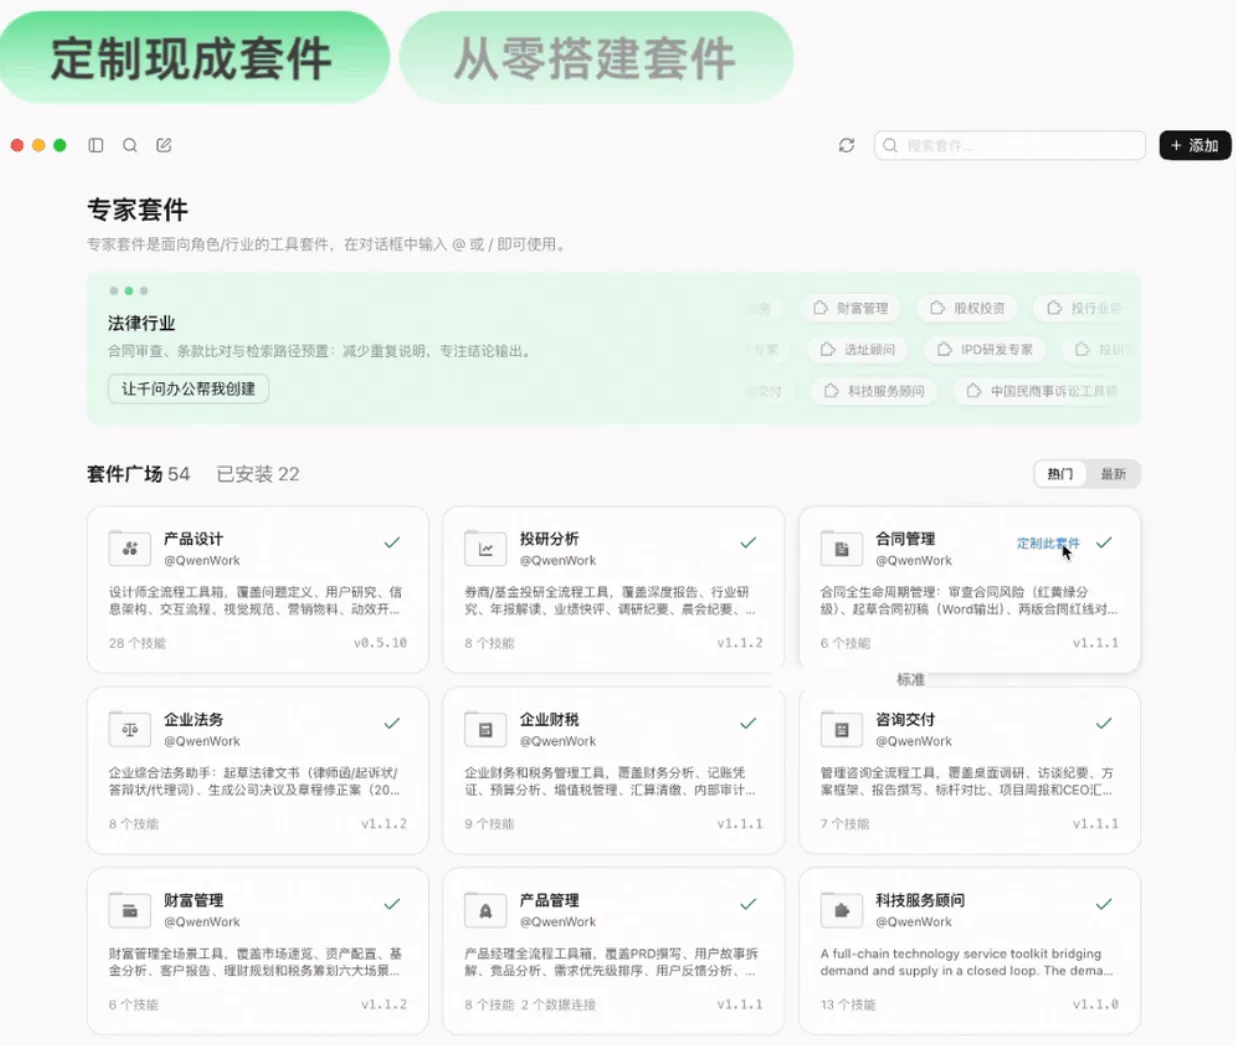Click the 科技服务顾问 card's puzzle icon
Screen dimensions: 1236x1046
(x=842, y=911)
